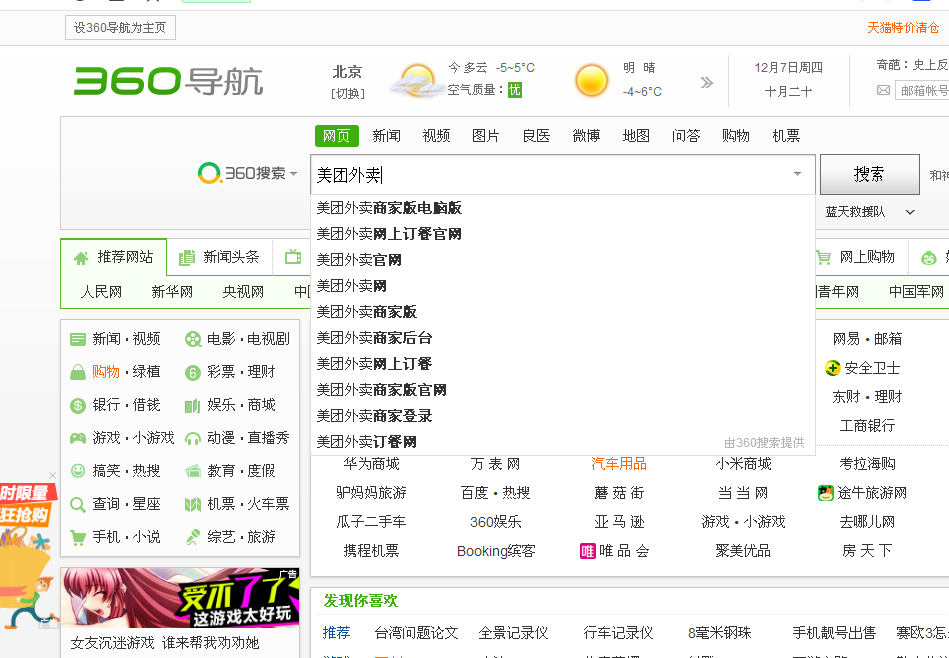
Task: Open the 工商银行 link
Action: click(867, 426)
